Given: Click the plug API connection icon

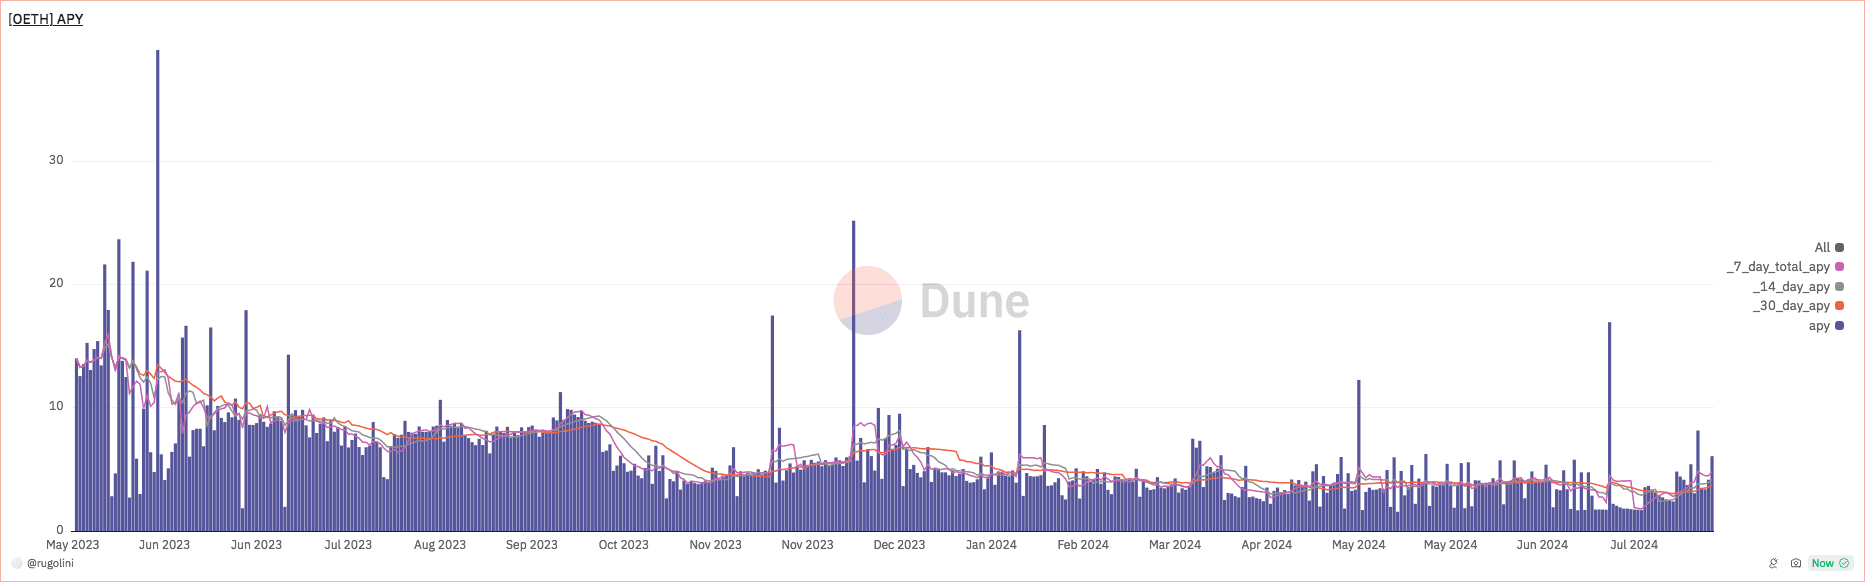Looking at the screenshot, I should [x=1774, y=563].
